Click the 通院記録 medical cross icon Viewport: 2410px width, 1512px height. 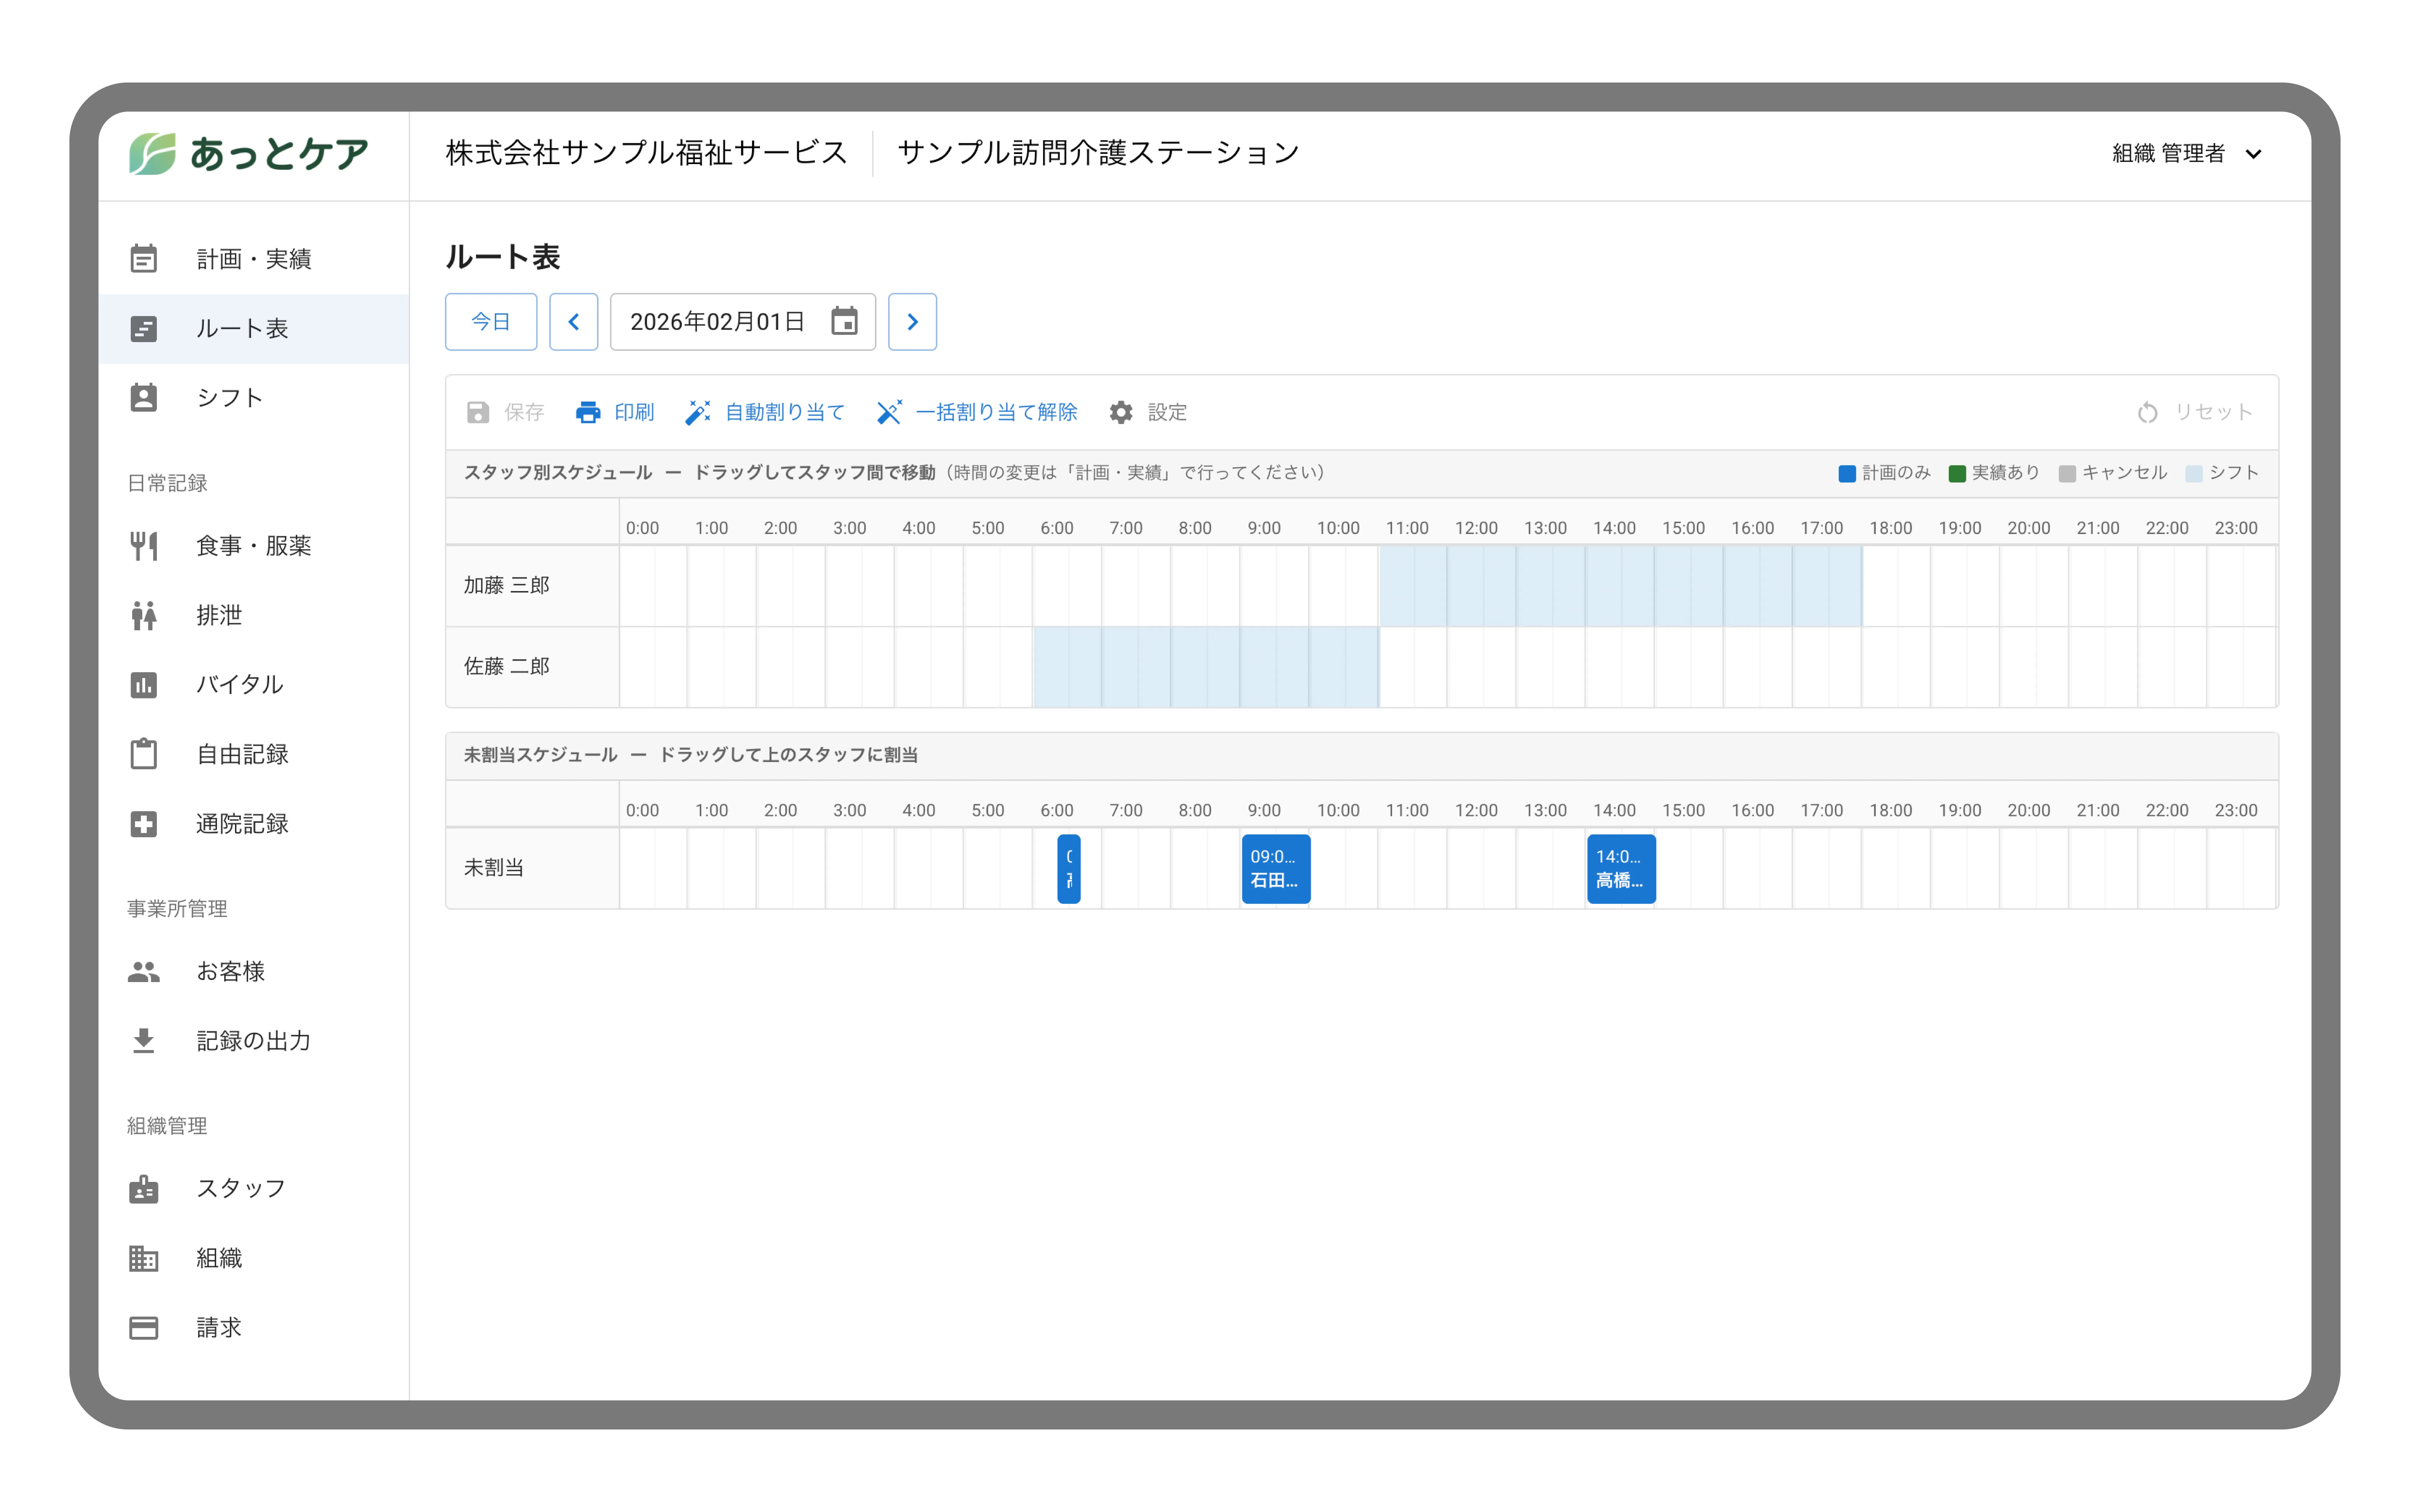(x=144, y=824)
